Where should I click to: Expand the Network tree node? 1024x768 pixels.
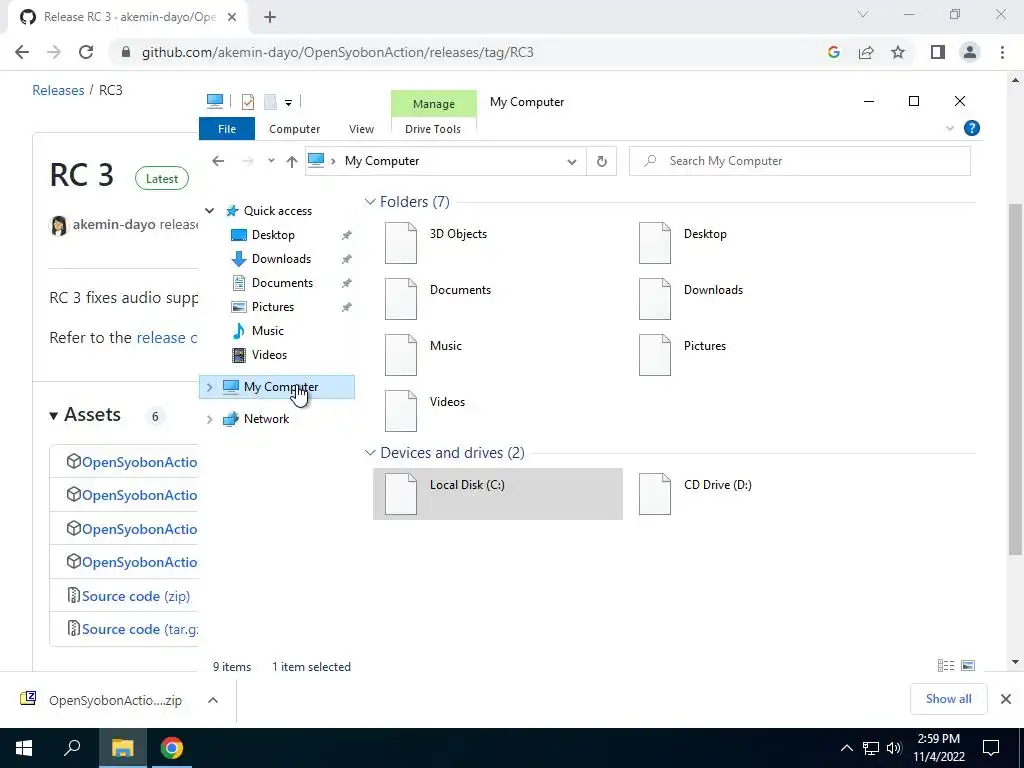209,419
